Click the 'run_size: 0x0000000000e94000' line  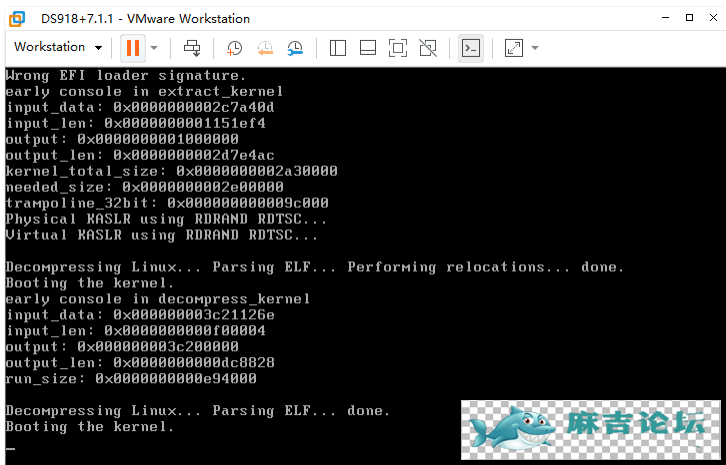[x=131, y=379]
